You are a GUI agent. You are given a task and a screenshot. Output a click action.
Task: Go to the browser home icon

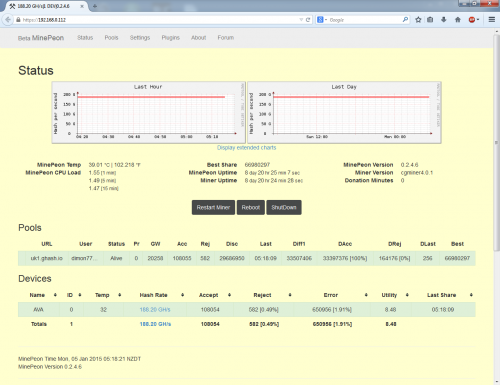458,20
